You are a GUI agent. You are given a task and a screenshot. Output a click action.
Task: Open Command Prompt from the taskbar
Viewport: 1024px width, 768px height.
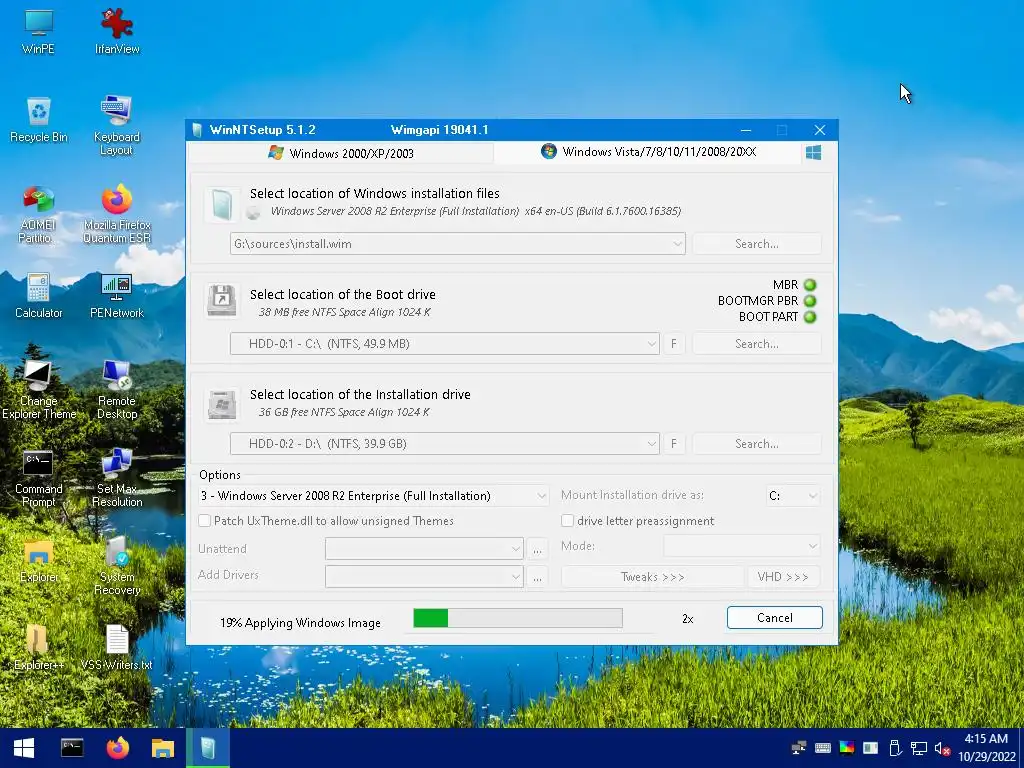[x=72, y=748]
